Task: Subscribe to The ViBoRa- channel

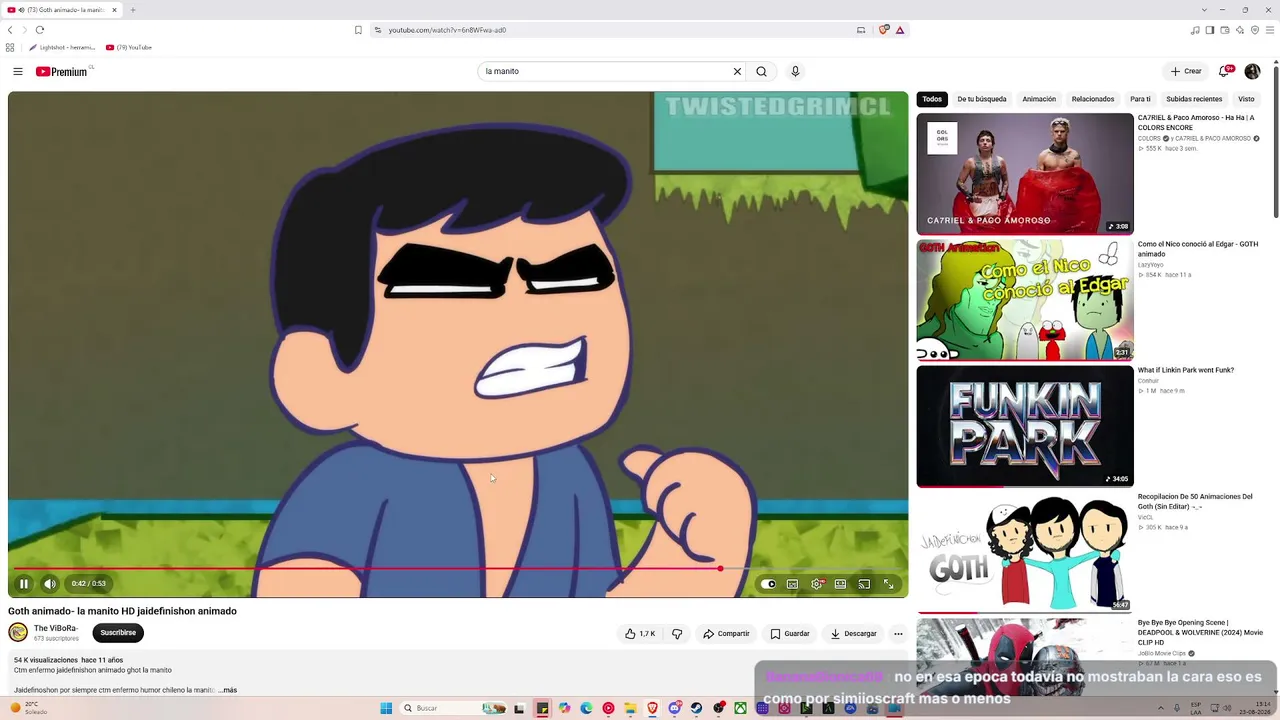Action: click(x=118, y=633)
